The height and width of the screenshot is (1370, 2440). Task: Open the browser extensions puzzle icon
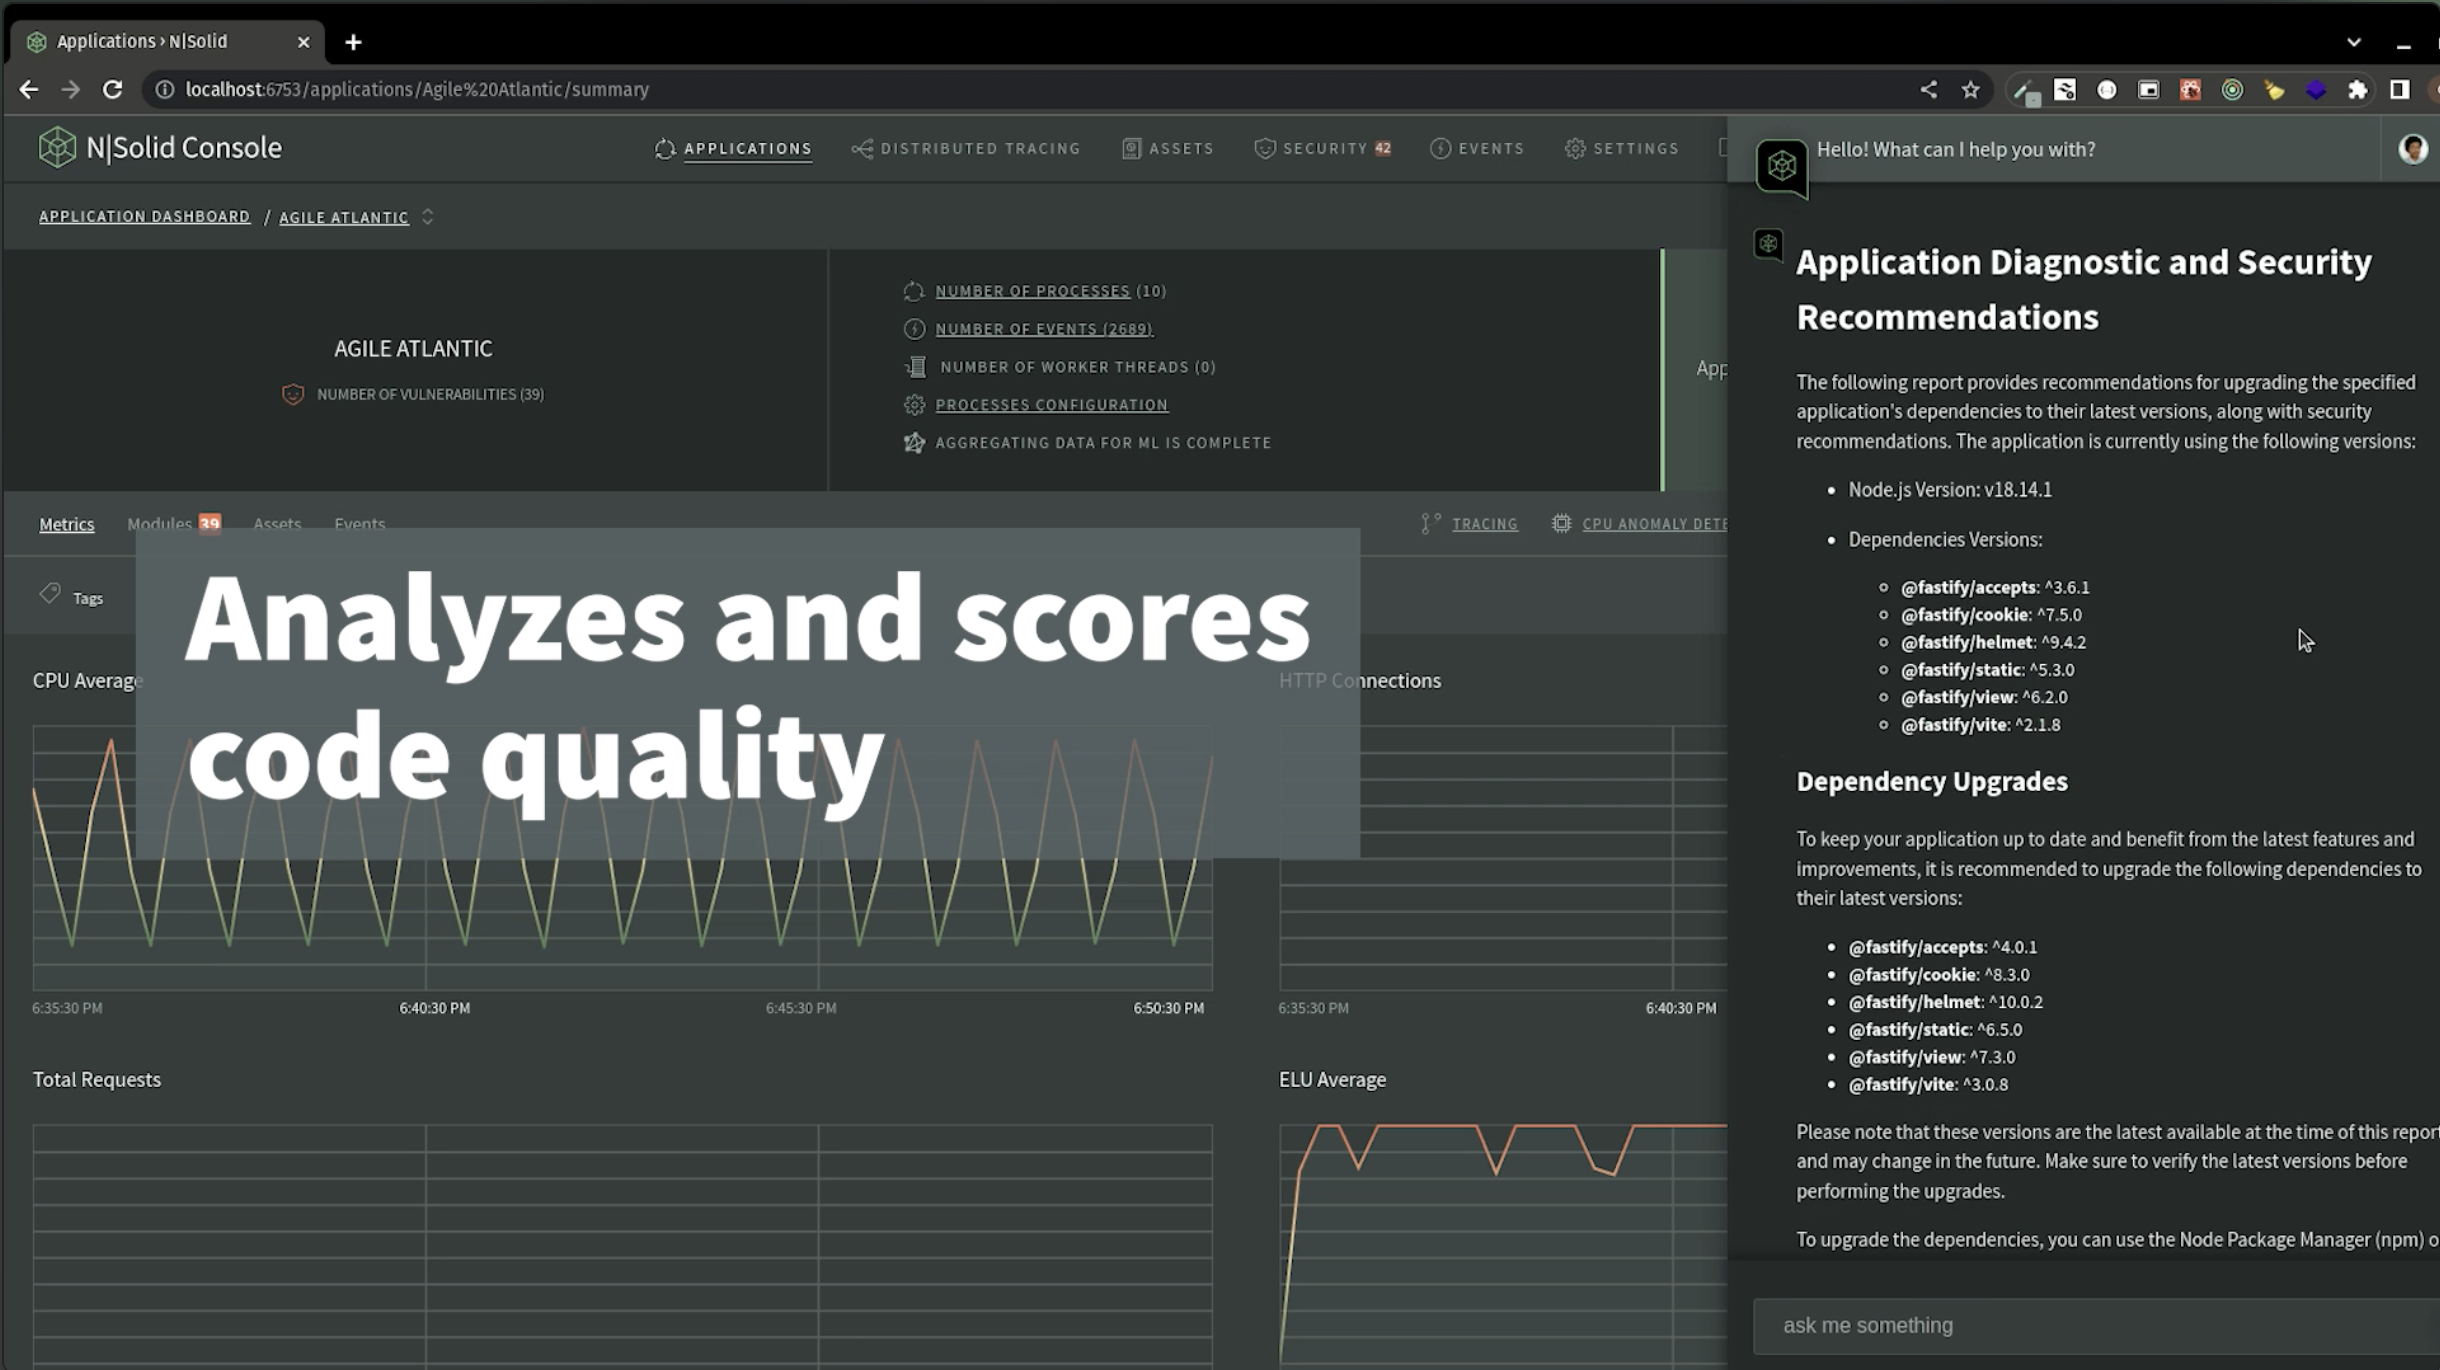2357,90
